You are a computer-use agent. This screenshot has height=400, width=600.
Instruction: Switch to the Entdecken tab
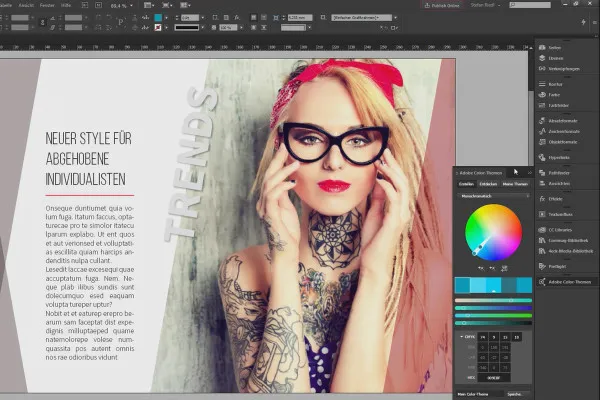click(x=488, y=184)
